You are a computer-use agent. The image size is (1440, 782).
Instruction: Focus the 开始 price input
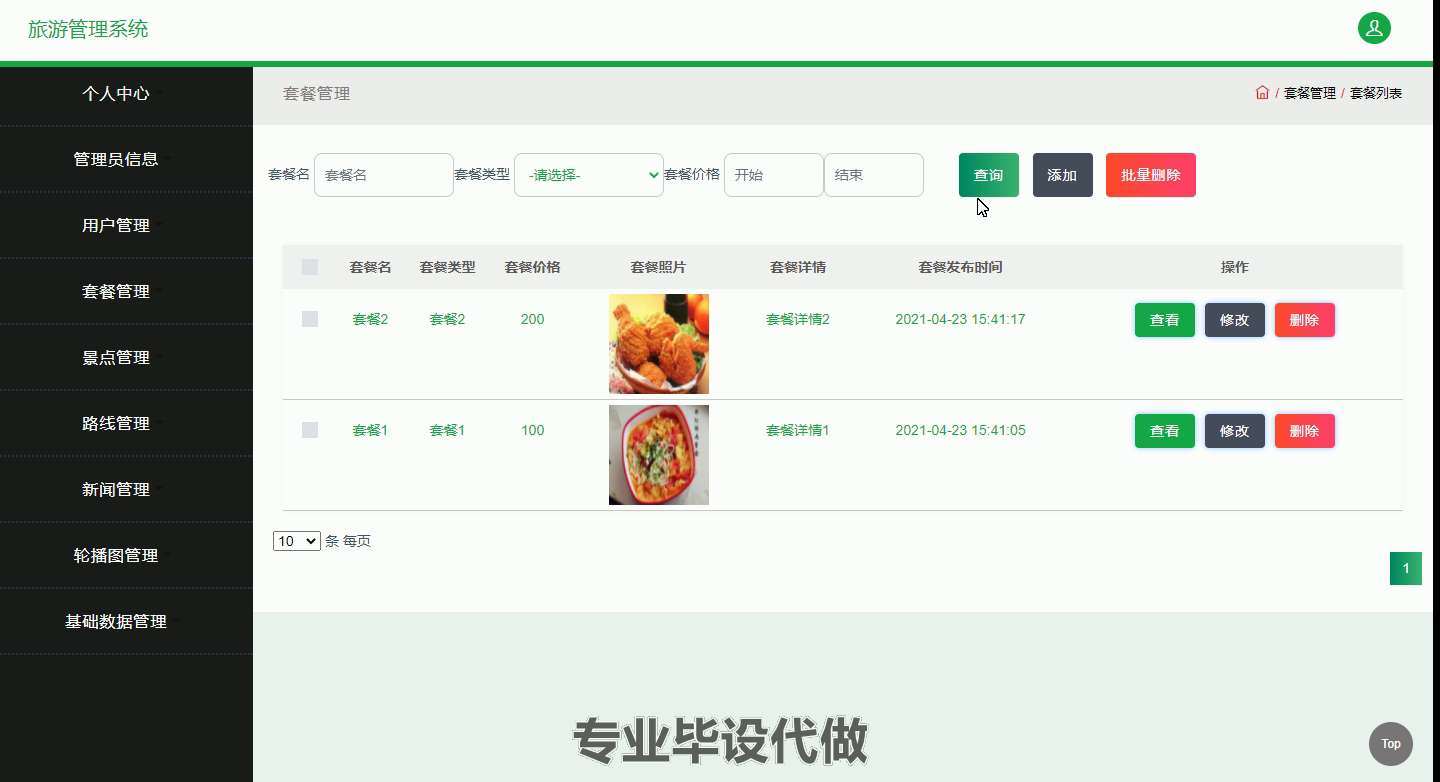774,175
